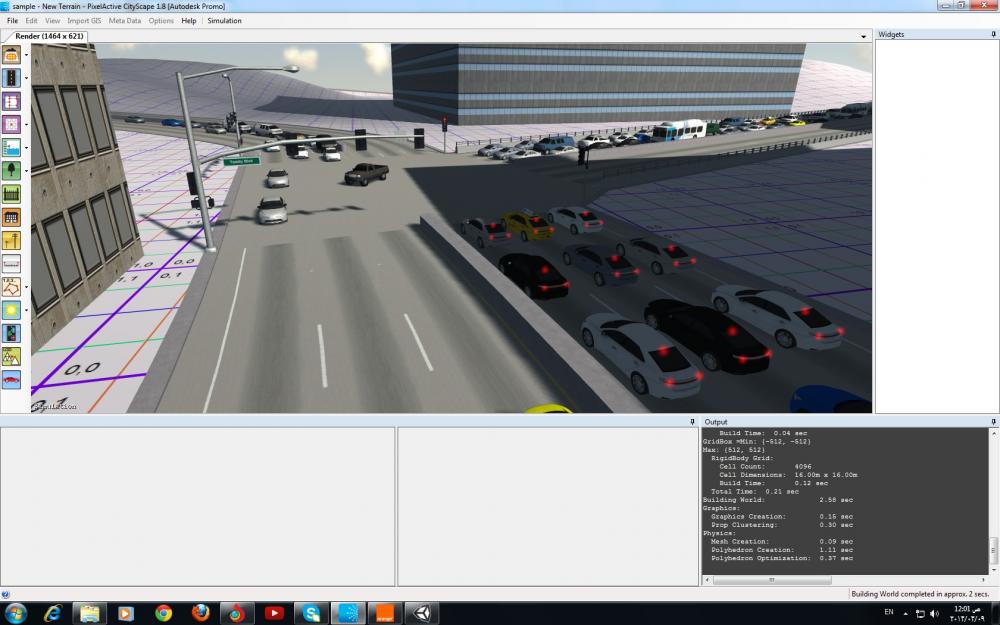
Task: Click the Output scroll right arrow
Action: (983, 580)
